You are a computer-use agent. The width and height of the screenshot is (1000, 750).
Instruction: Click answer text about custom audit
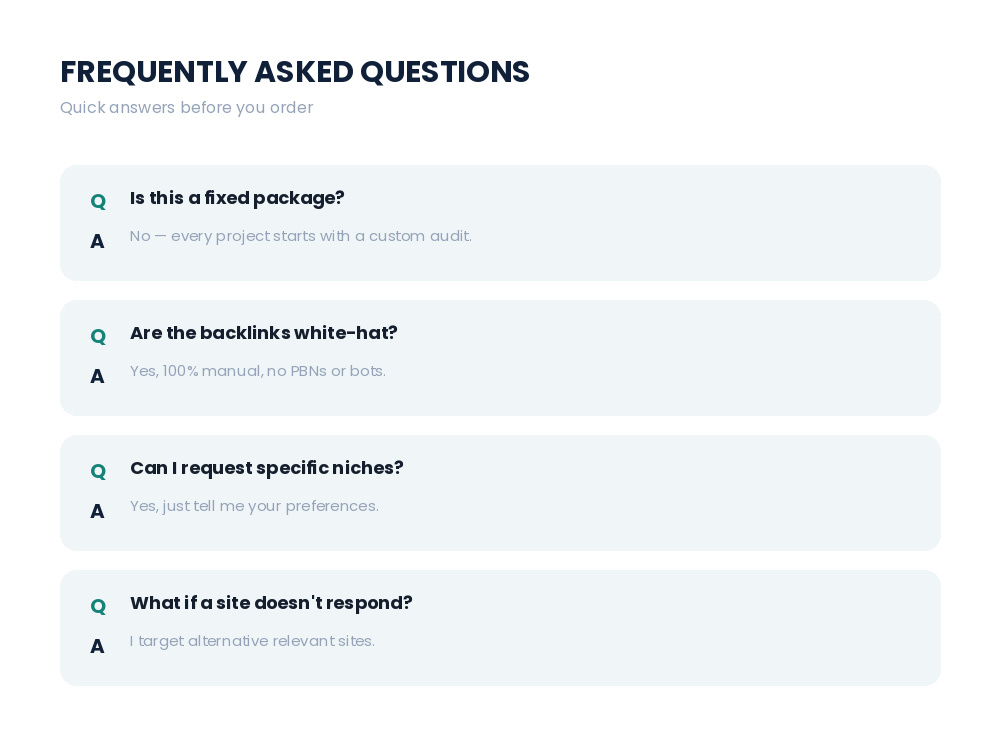pos(300,237)
